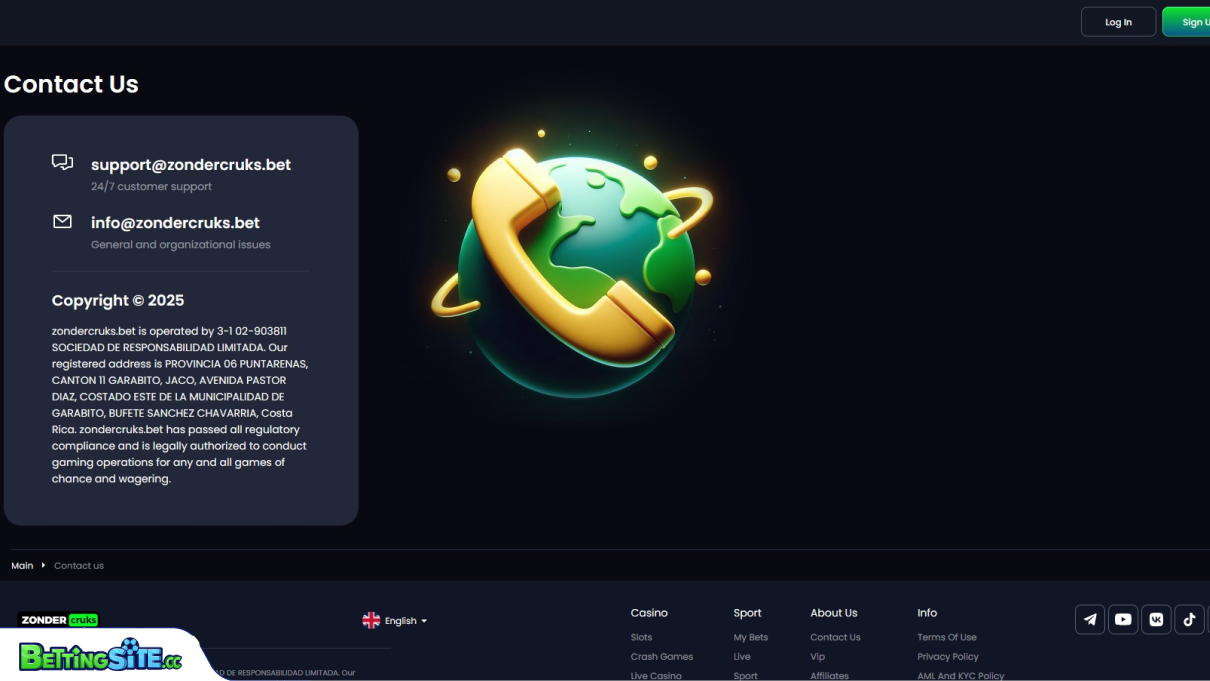Click the ZONDER cruks logo

pyautogui.click(x=57, y=619)
